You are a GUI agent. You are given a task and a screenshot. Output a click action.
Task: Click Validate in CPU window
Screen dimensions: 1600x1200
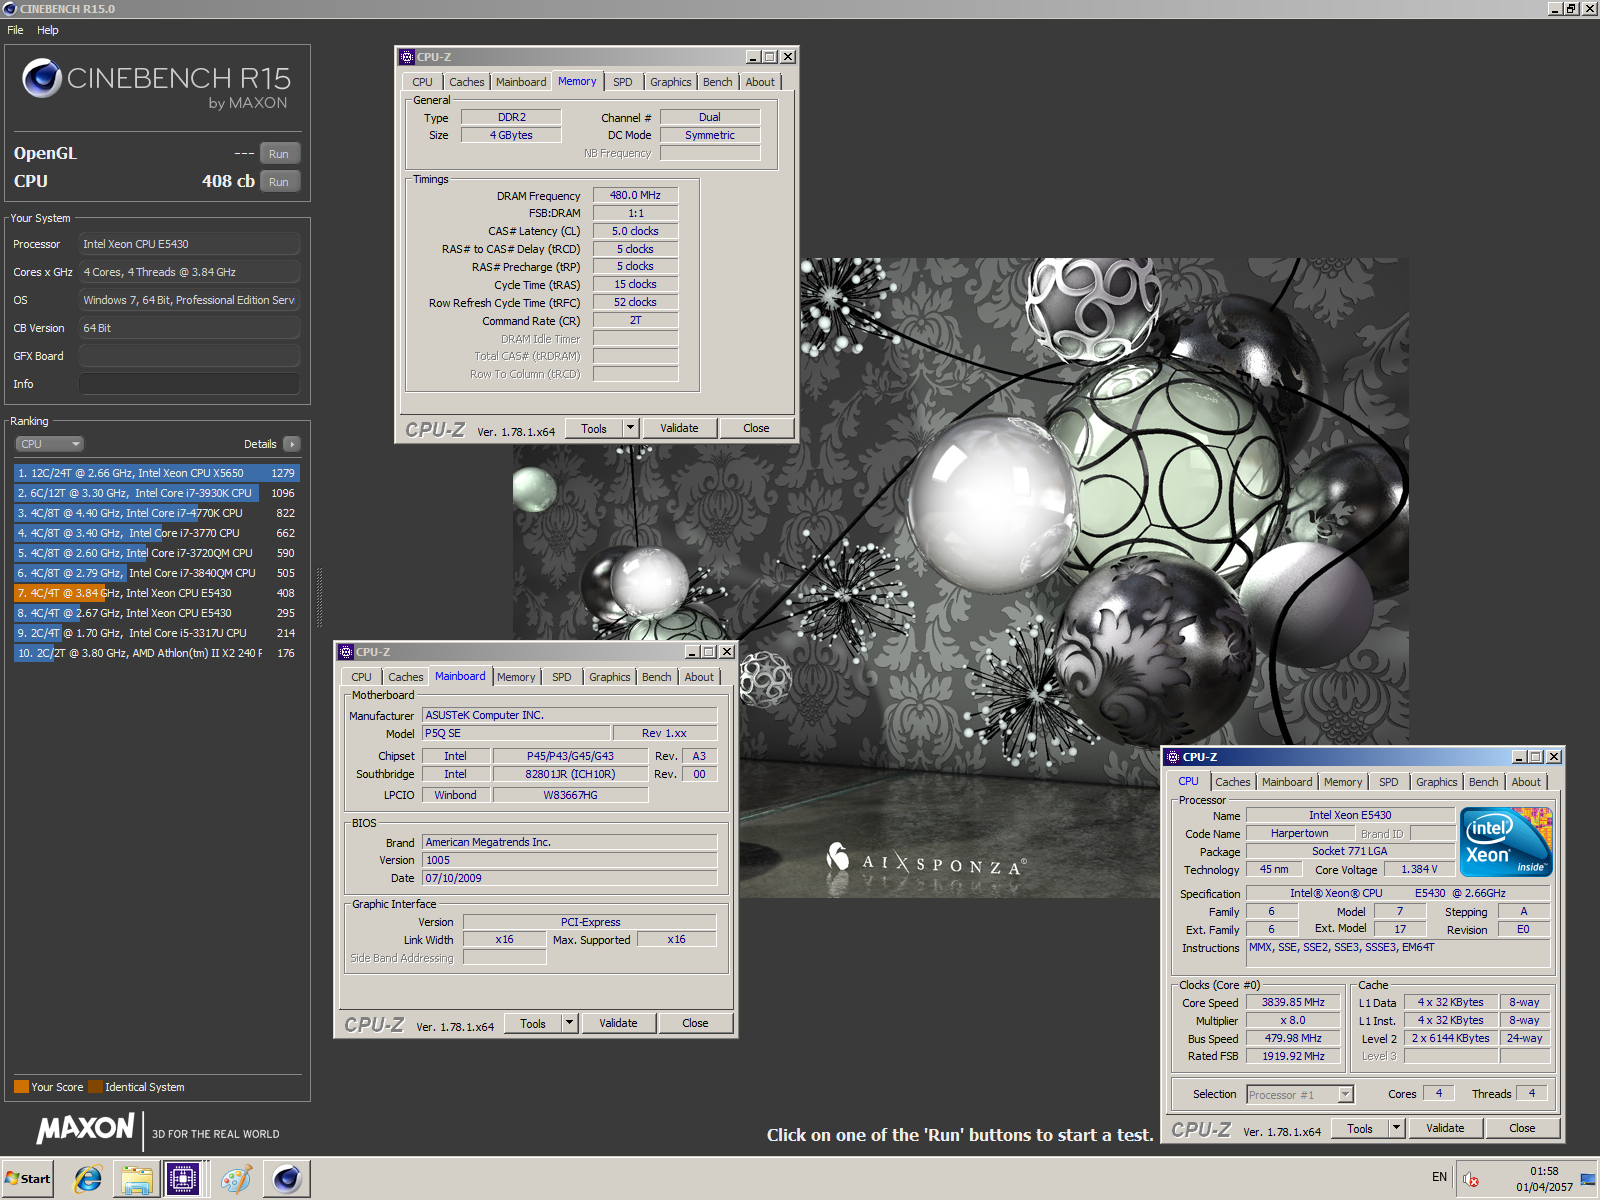tap(1445, 1128)
